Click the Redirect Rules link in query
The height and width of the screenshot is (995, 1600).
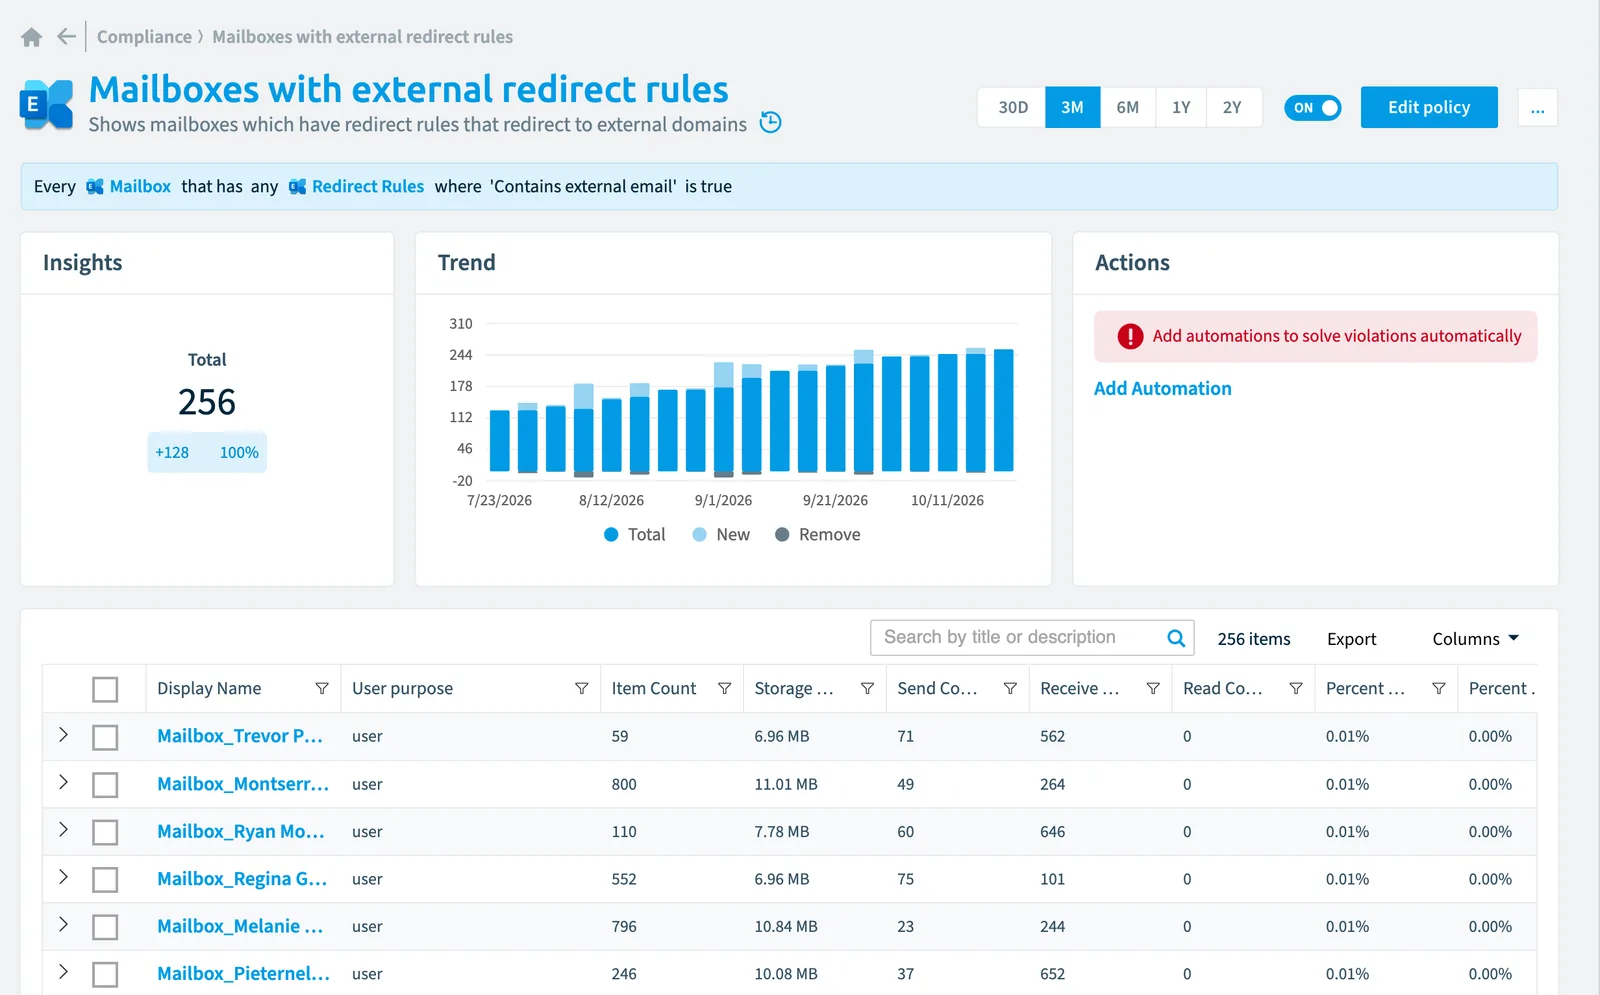(367, 187)
